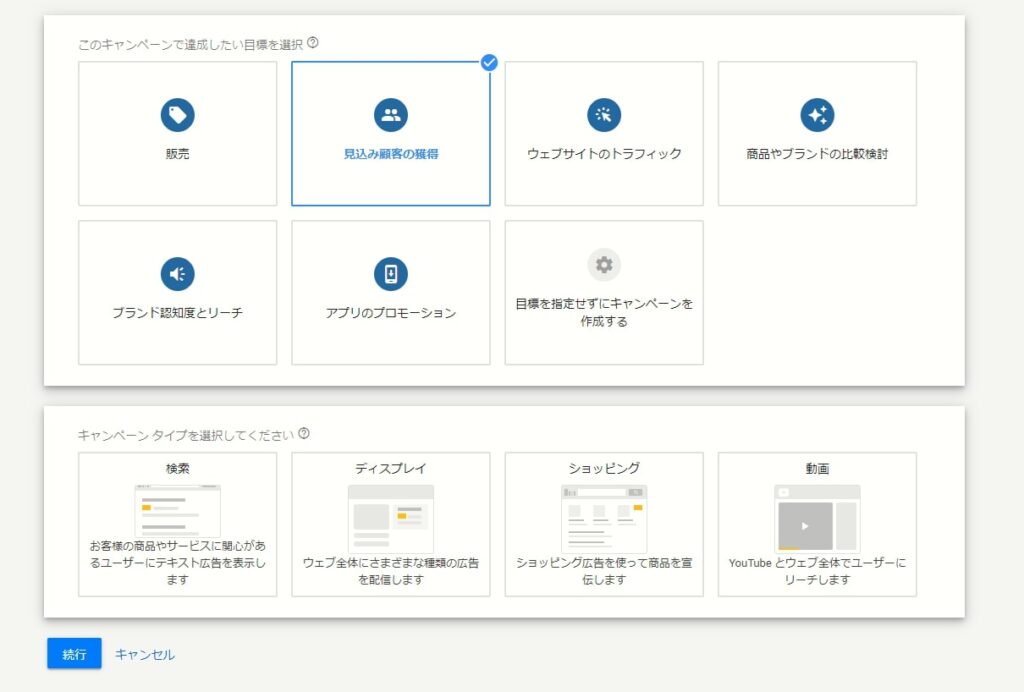Pick アプリのプロモーション label
The image size is (1024, 692).
pos(391,313)
